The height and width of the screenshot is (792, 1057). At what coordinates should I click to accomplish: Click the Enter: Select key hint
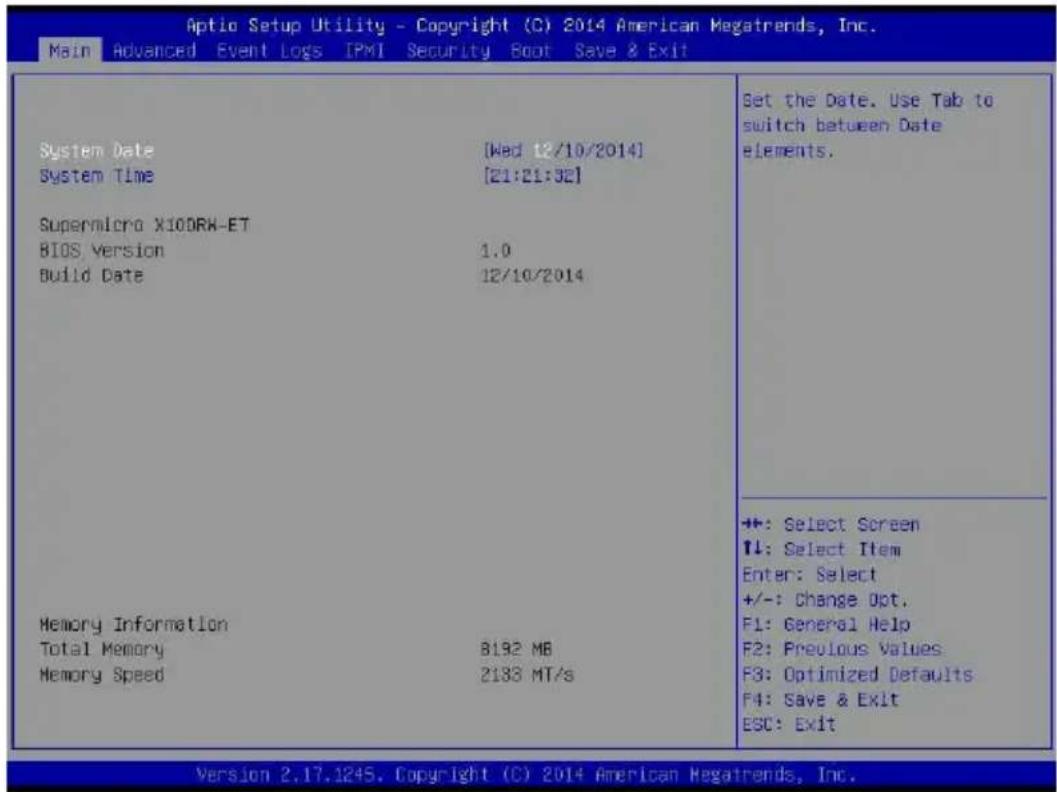pyautogui.click(x=809, y=575)
